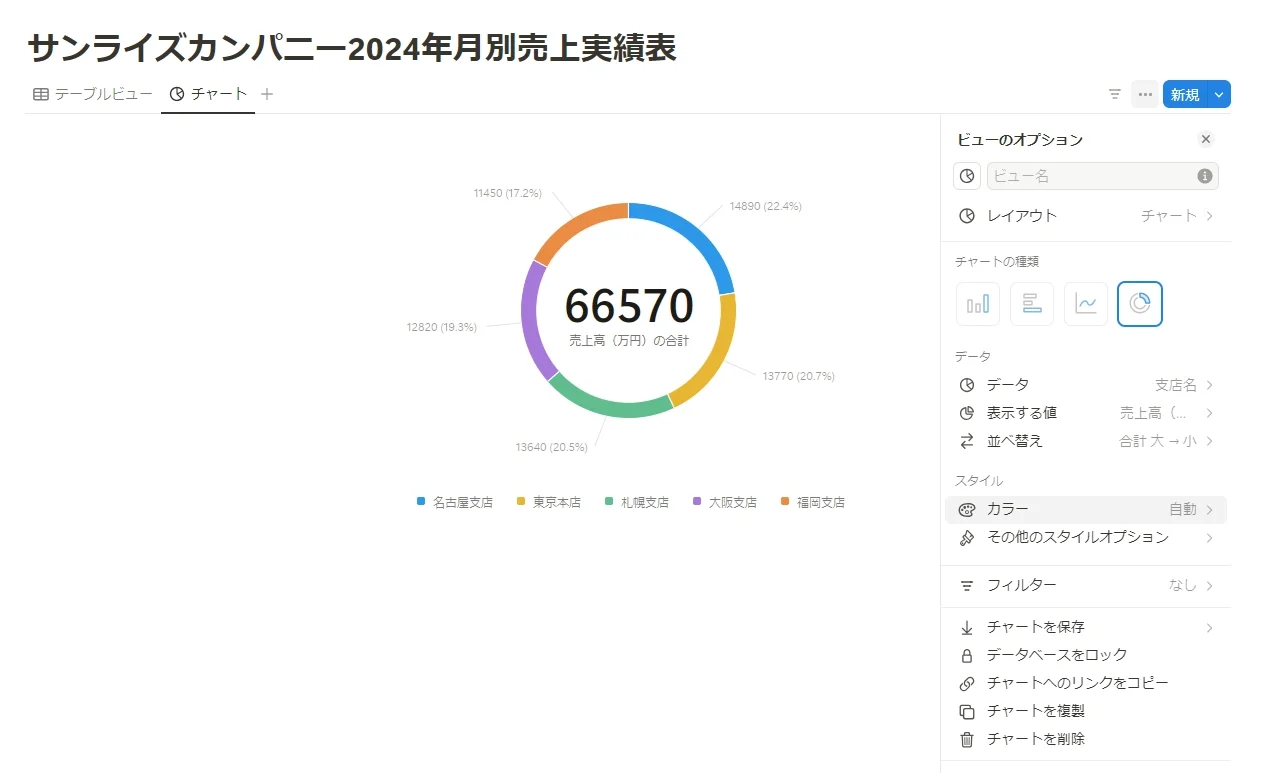Change the view icon beside the name field
This screenshot has height=773, width=1285.
(x=967, y=176)
